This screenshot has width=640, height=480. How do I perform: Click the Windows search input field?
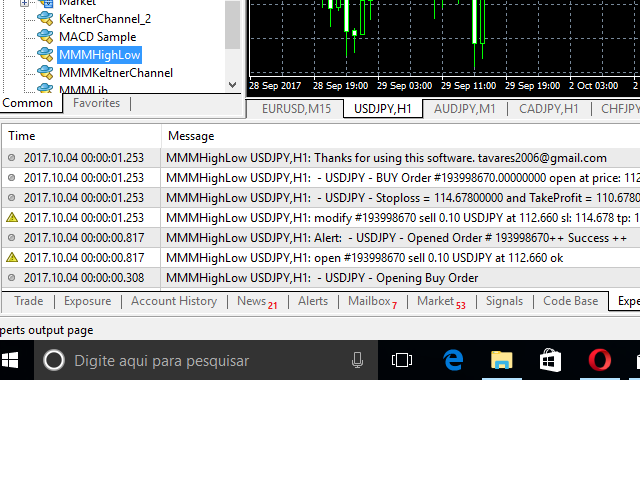(x=206, y=360)
